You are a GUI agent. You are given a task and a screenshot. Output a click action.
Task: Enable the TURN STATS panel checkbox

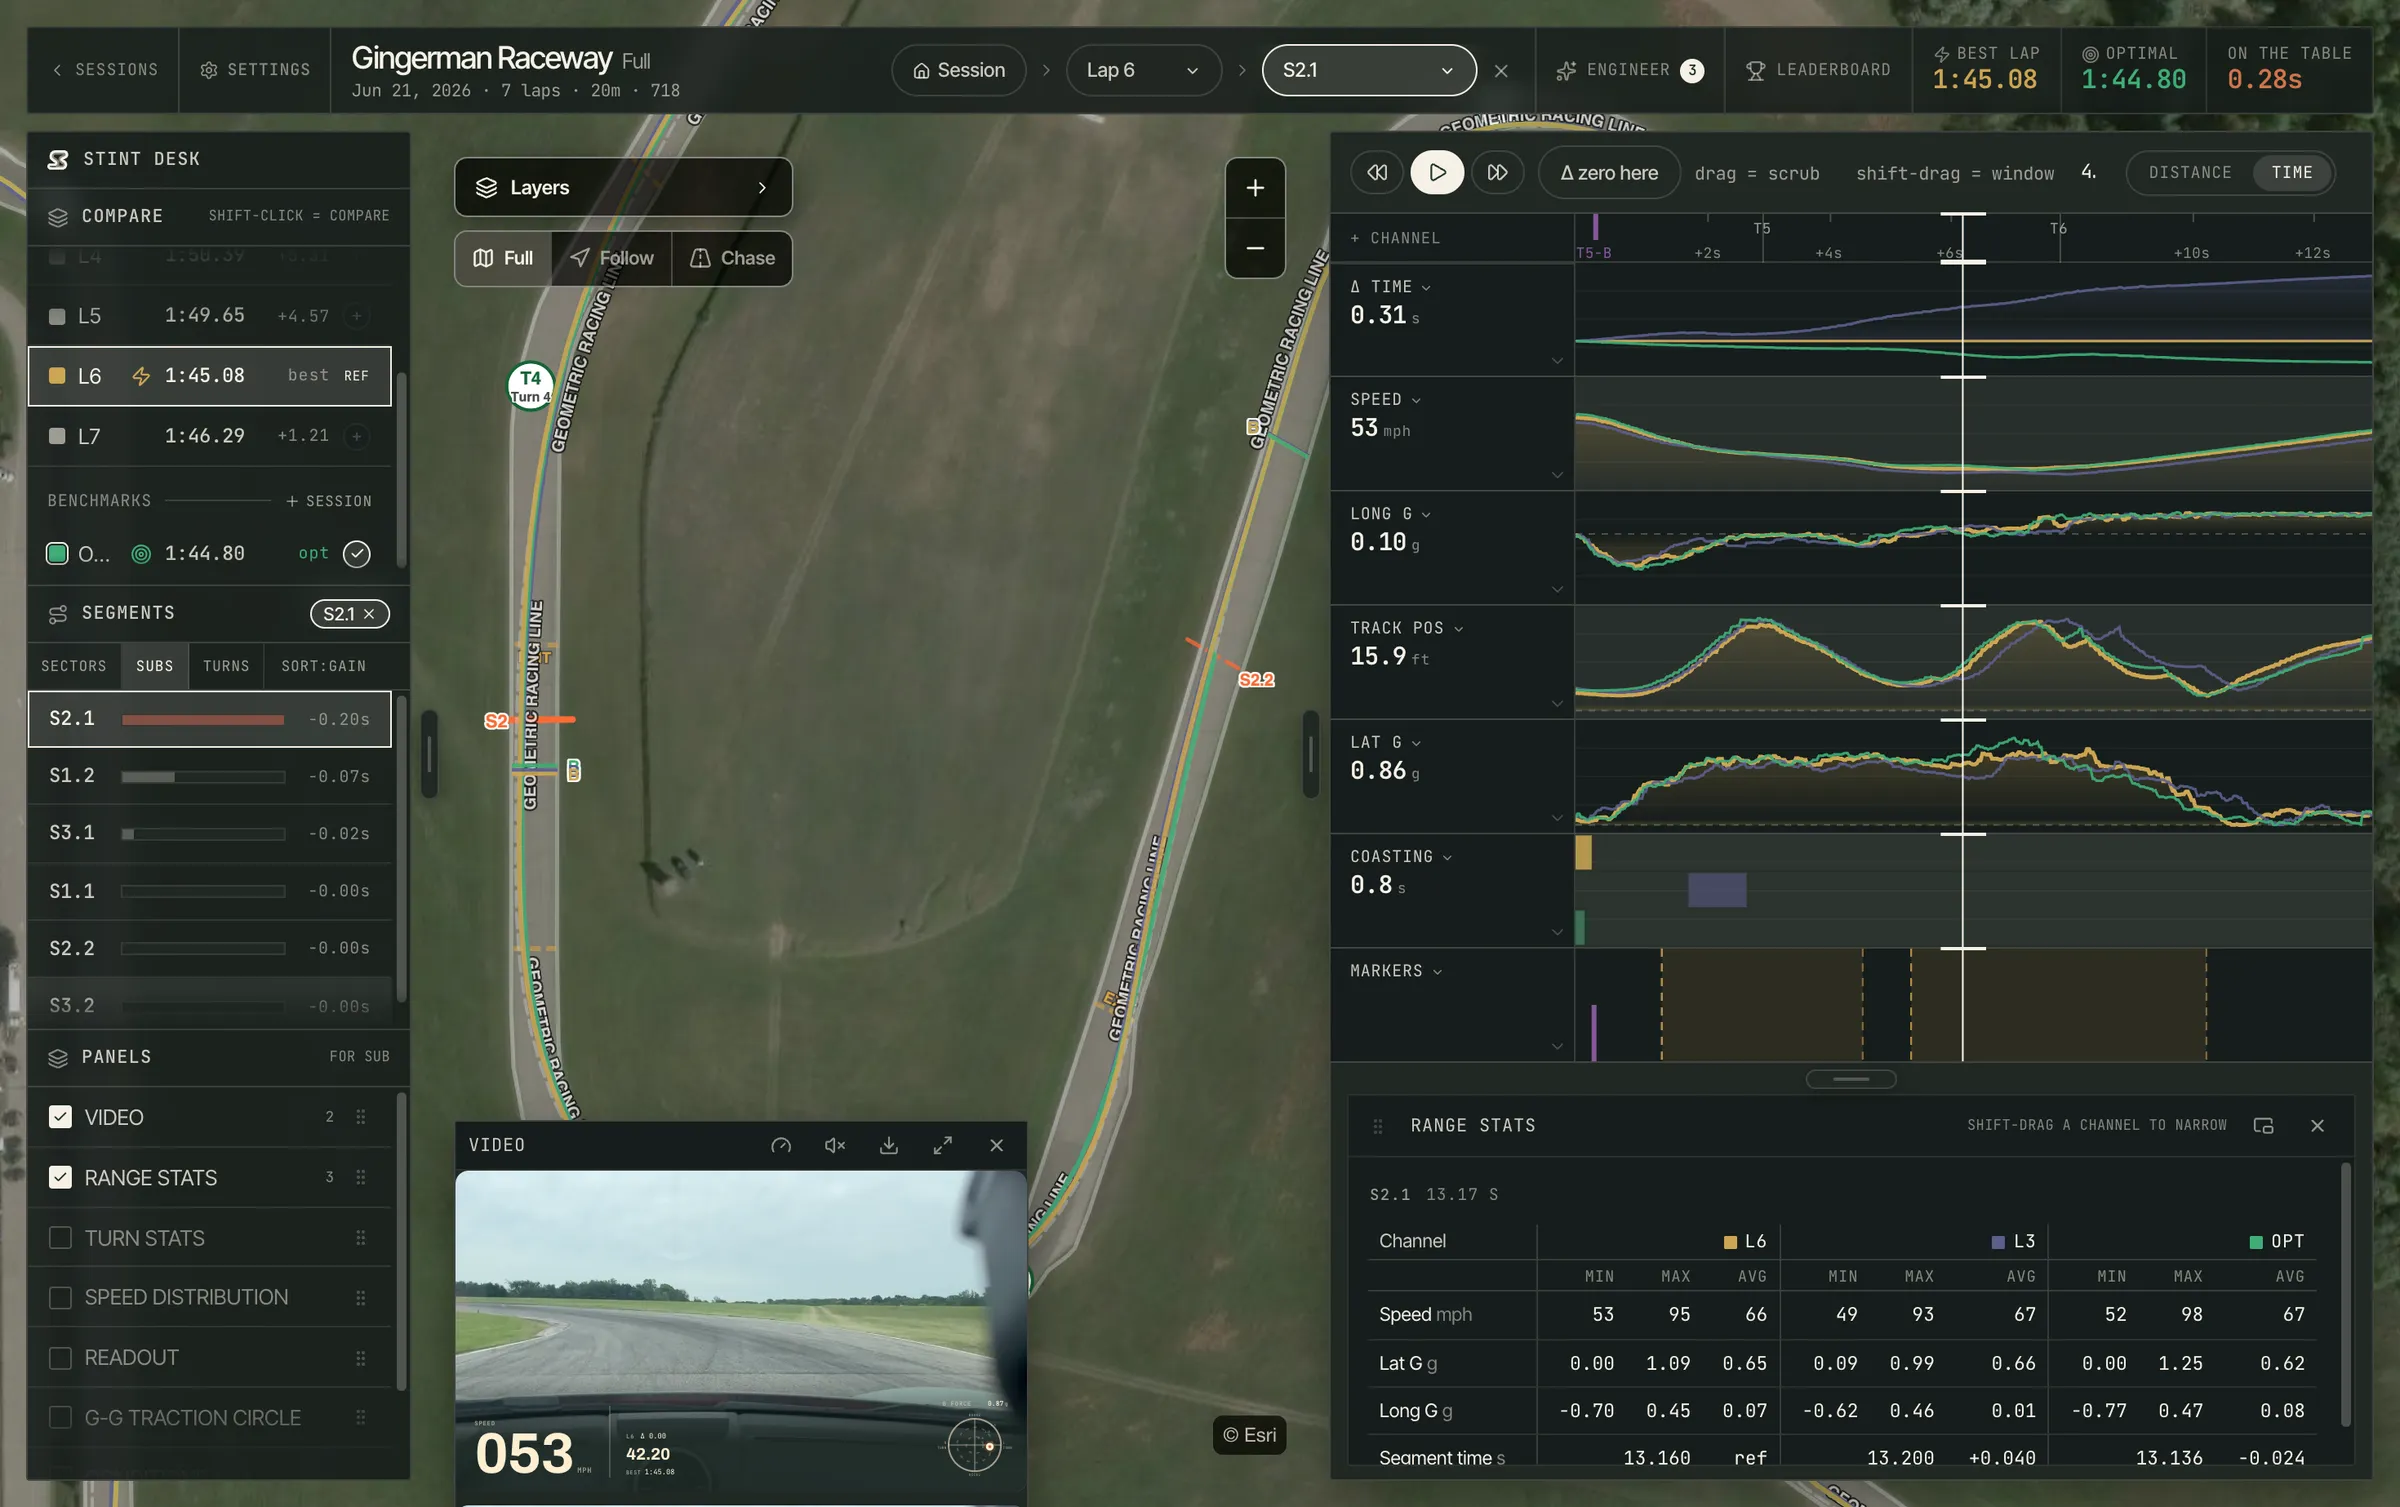click(x=60, y=1238)
